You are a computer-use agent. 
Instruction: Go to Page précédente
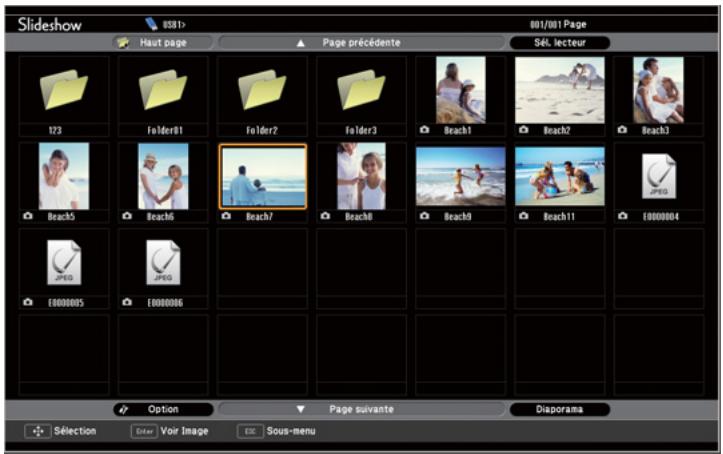coord(362,42)
